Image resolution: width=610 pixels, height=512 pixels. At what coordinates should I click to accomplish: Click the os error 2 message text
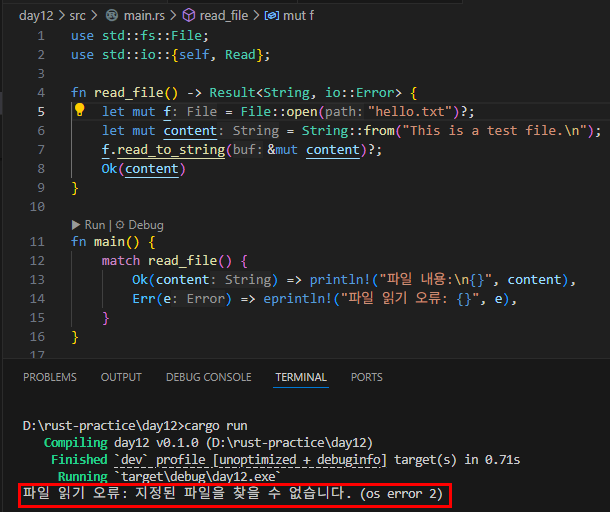(x=401, y=494)
